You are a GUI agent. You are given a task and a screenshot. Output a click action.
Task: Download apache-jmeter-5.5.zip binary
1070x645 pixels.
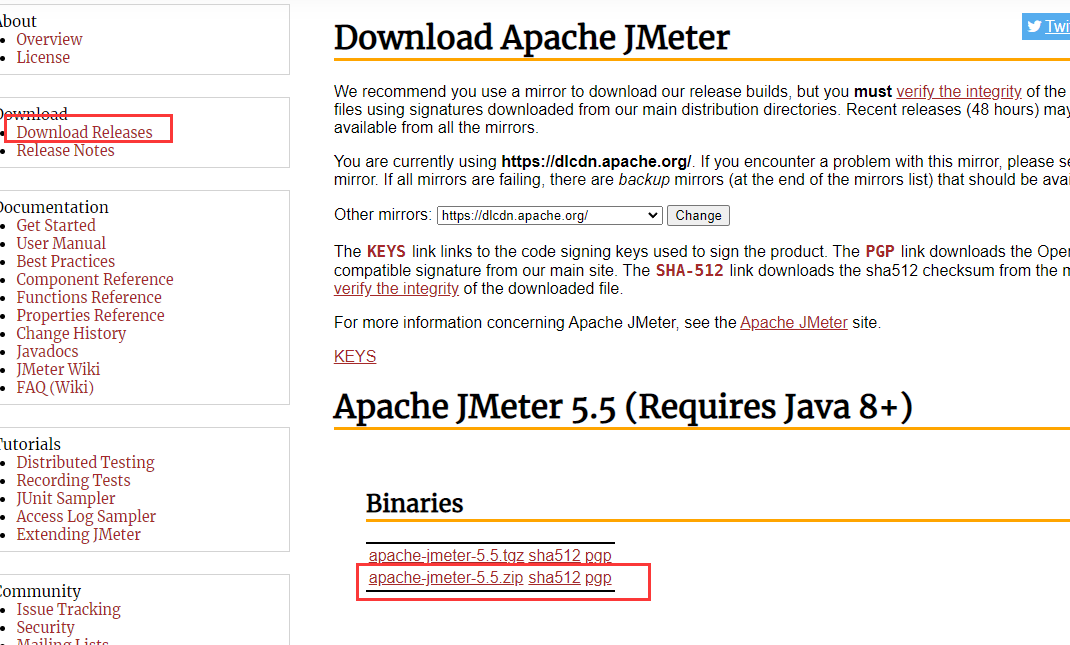446,577
